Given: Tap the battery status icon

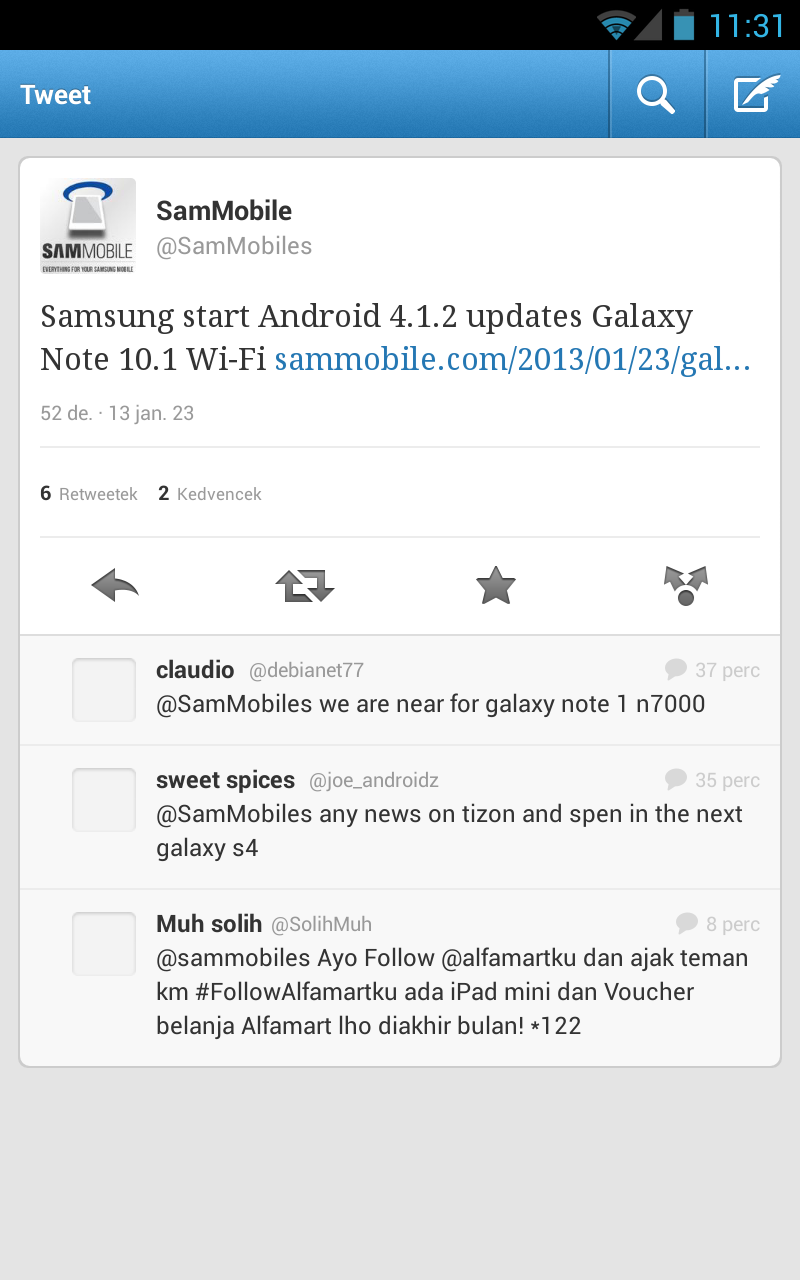Looking at the screenshot, I should pyautogui.click(x=684, y=24).
